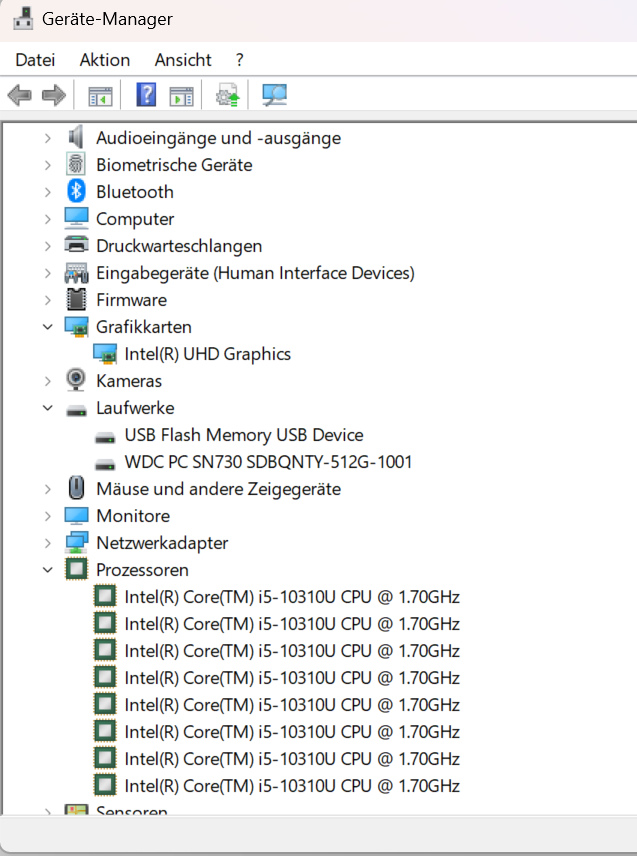Viewport: 637px width, 856px height.
Task: Toggle the console tree pane toolbar icon
Action: (100, 96)
